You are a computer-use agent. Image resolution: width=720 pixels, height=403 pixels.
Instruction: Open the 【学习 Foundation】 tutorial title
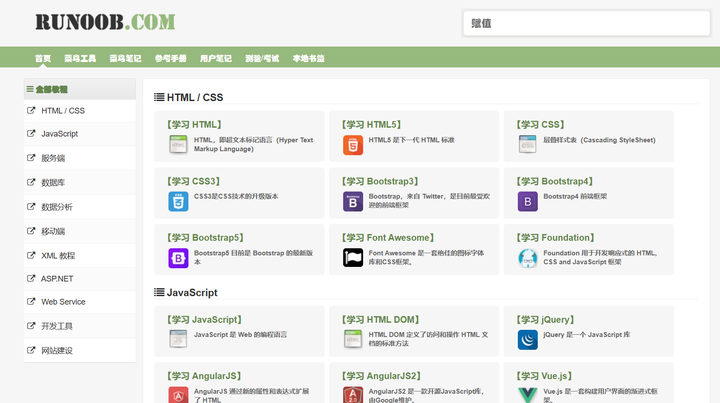coord(556,238)
